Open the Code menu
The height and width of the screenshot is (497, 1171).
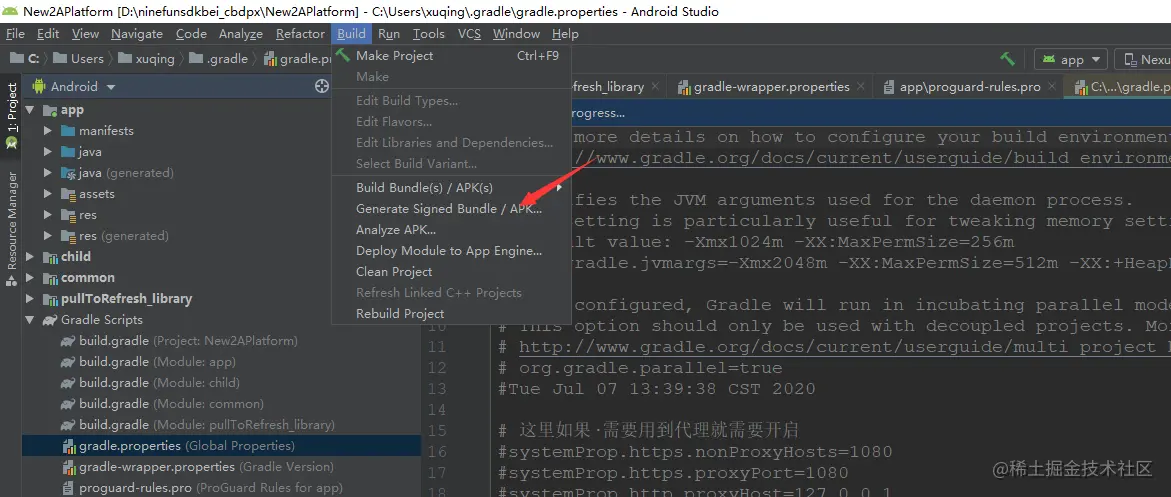[x=191, y=34]
